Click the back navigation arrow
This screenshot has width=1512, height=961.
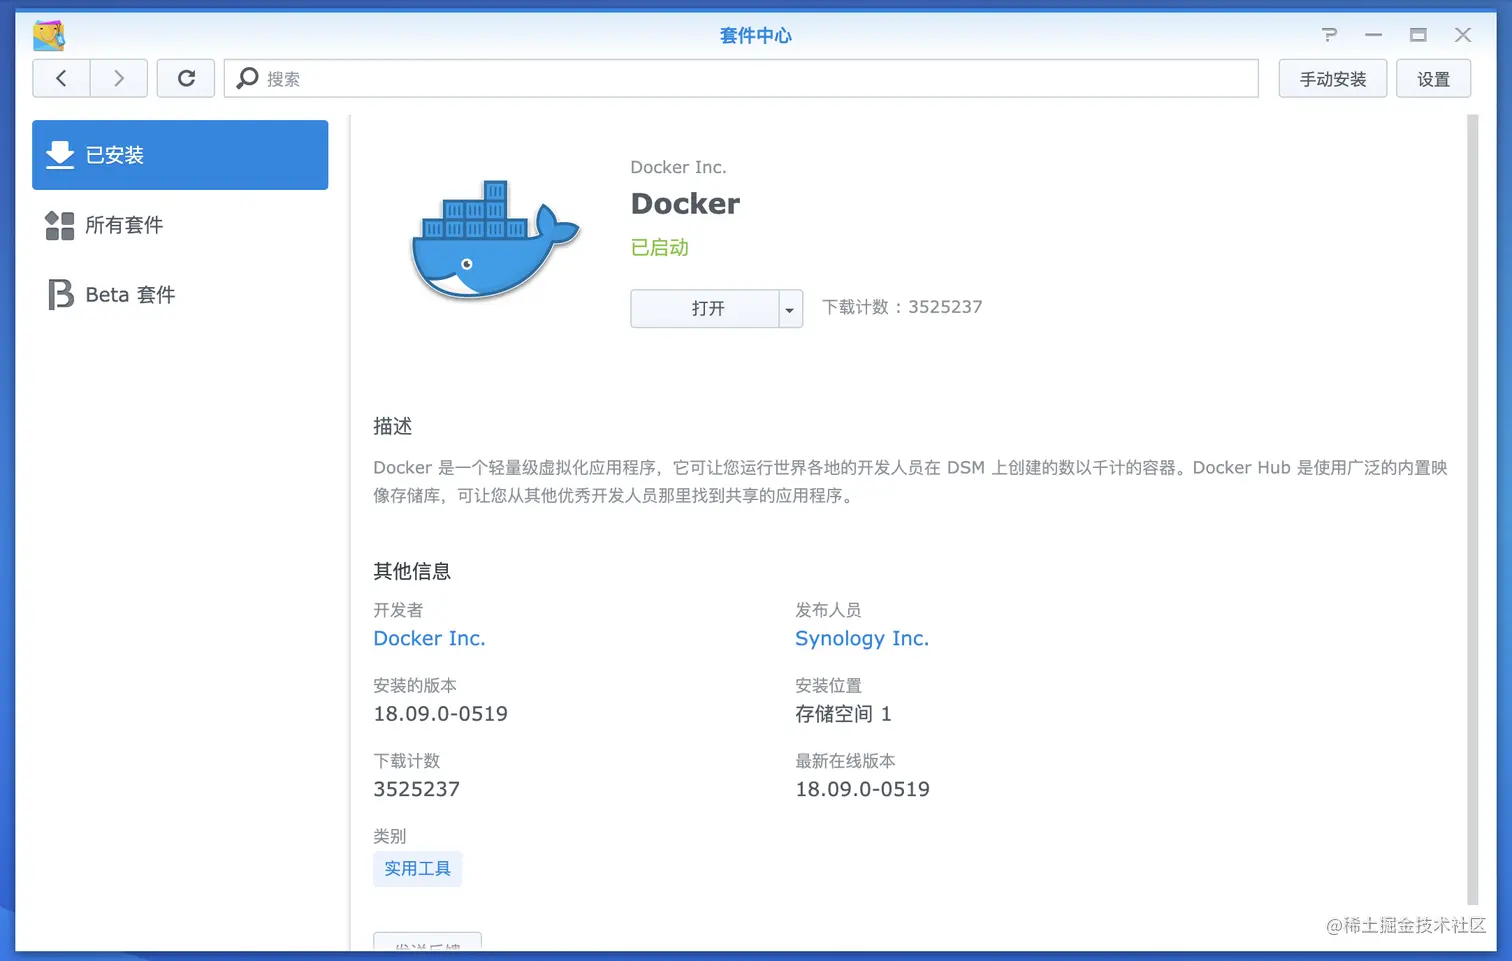click(x=60, y=78)
